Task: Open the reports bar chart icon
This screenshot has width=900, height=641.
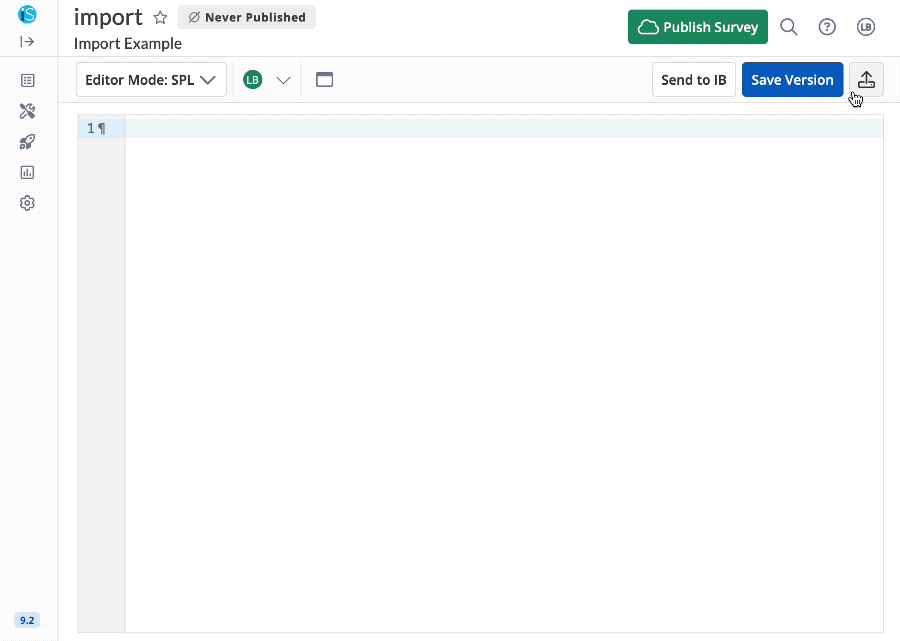Action: [x=27, y=172]
